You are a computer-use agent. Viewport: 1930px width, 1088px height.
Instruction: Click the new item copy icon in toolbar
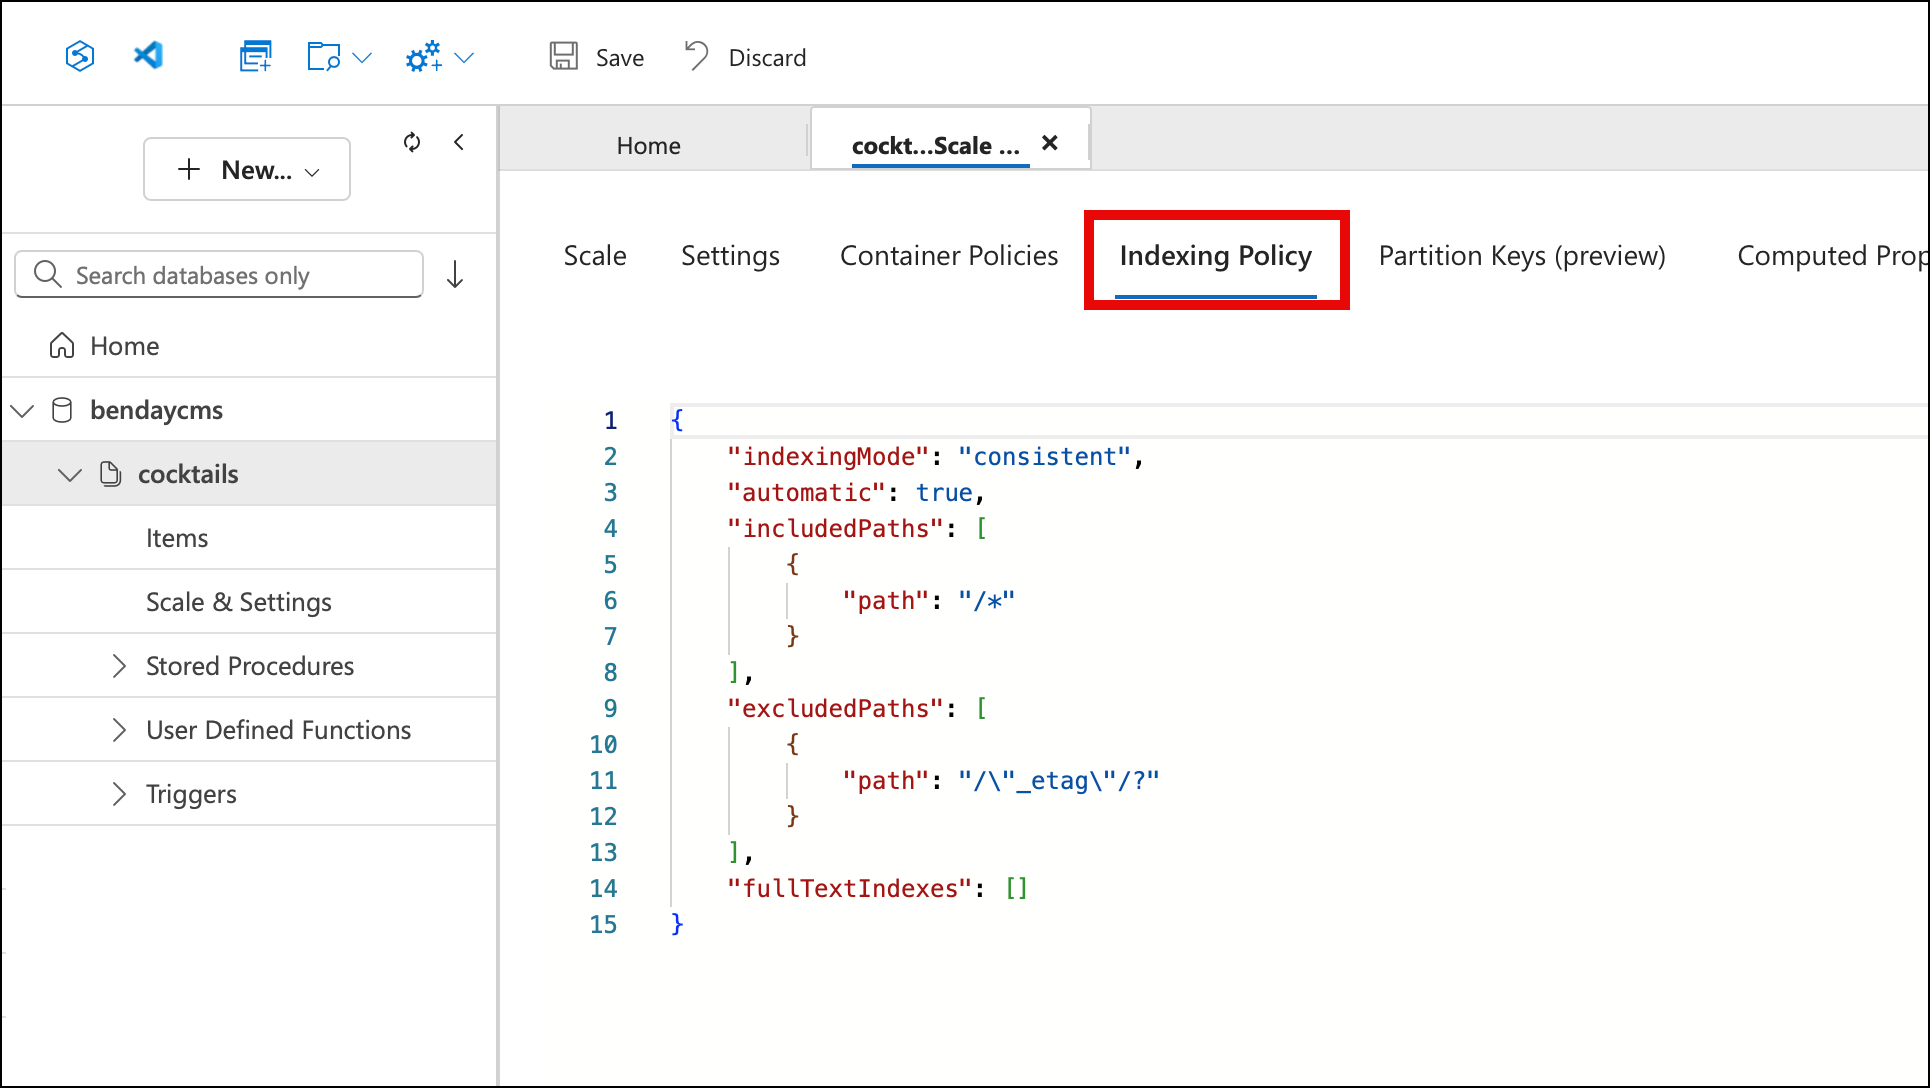click(x=255, y=56)
